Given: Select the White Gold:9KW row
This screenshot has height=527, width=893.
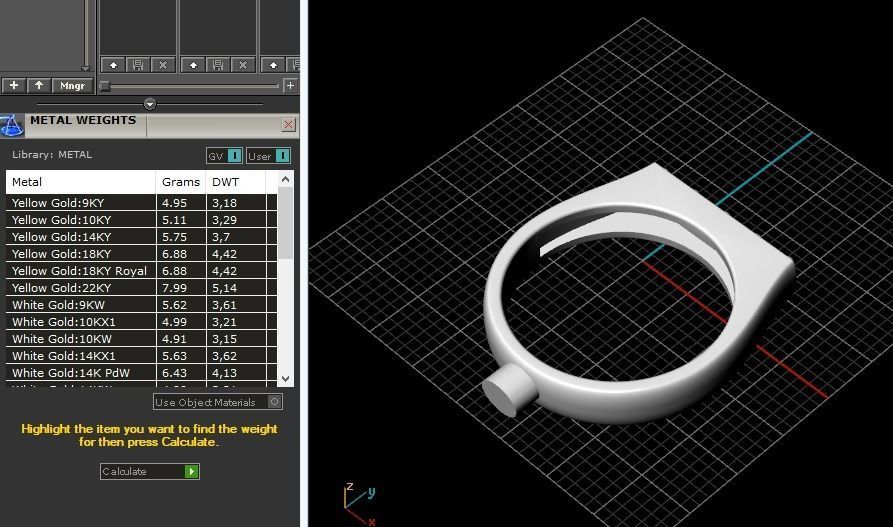Looking at the screenshot, I should click(x=141, y=305).
